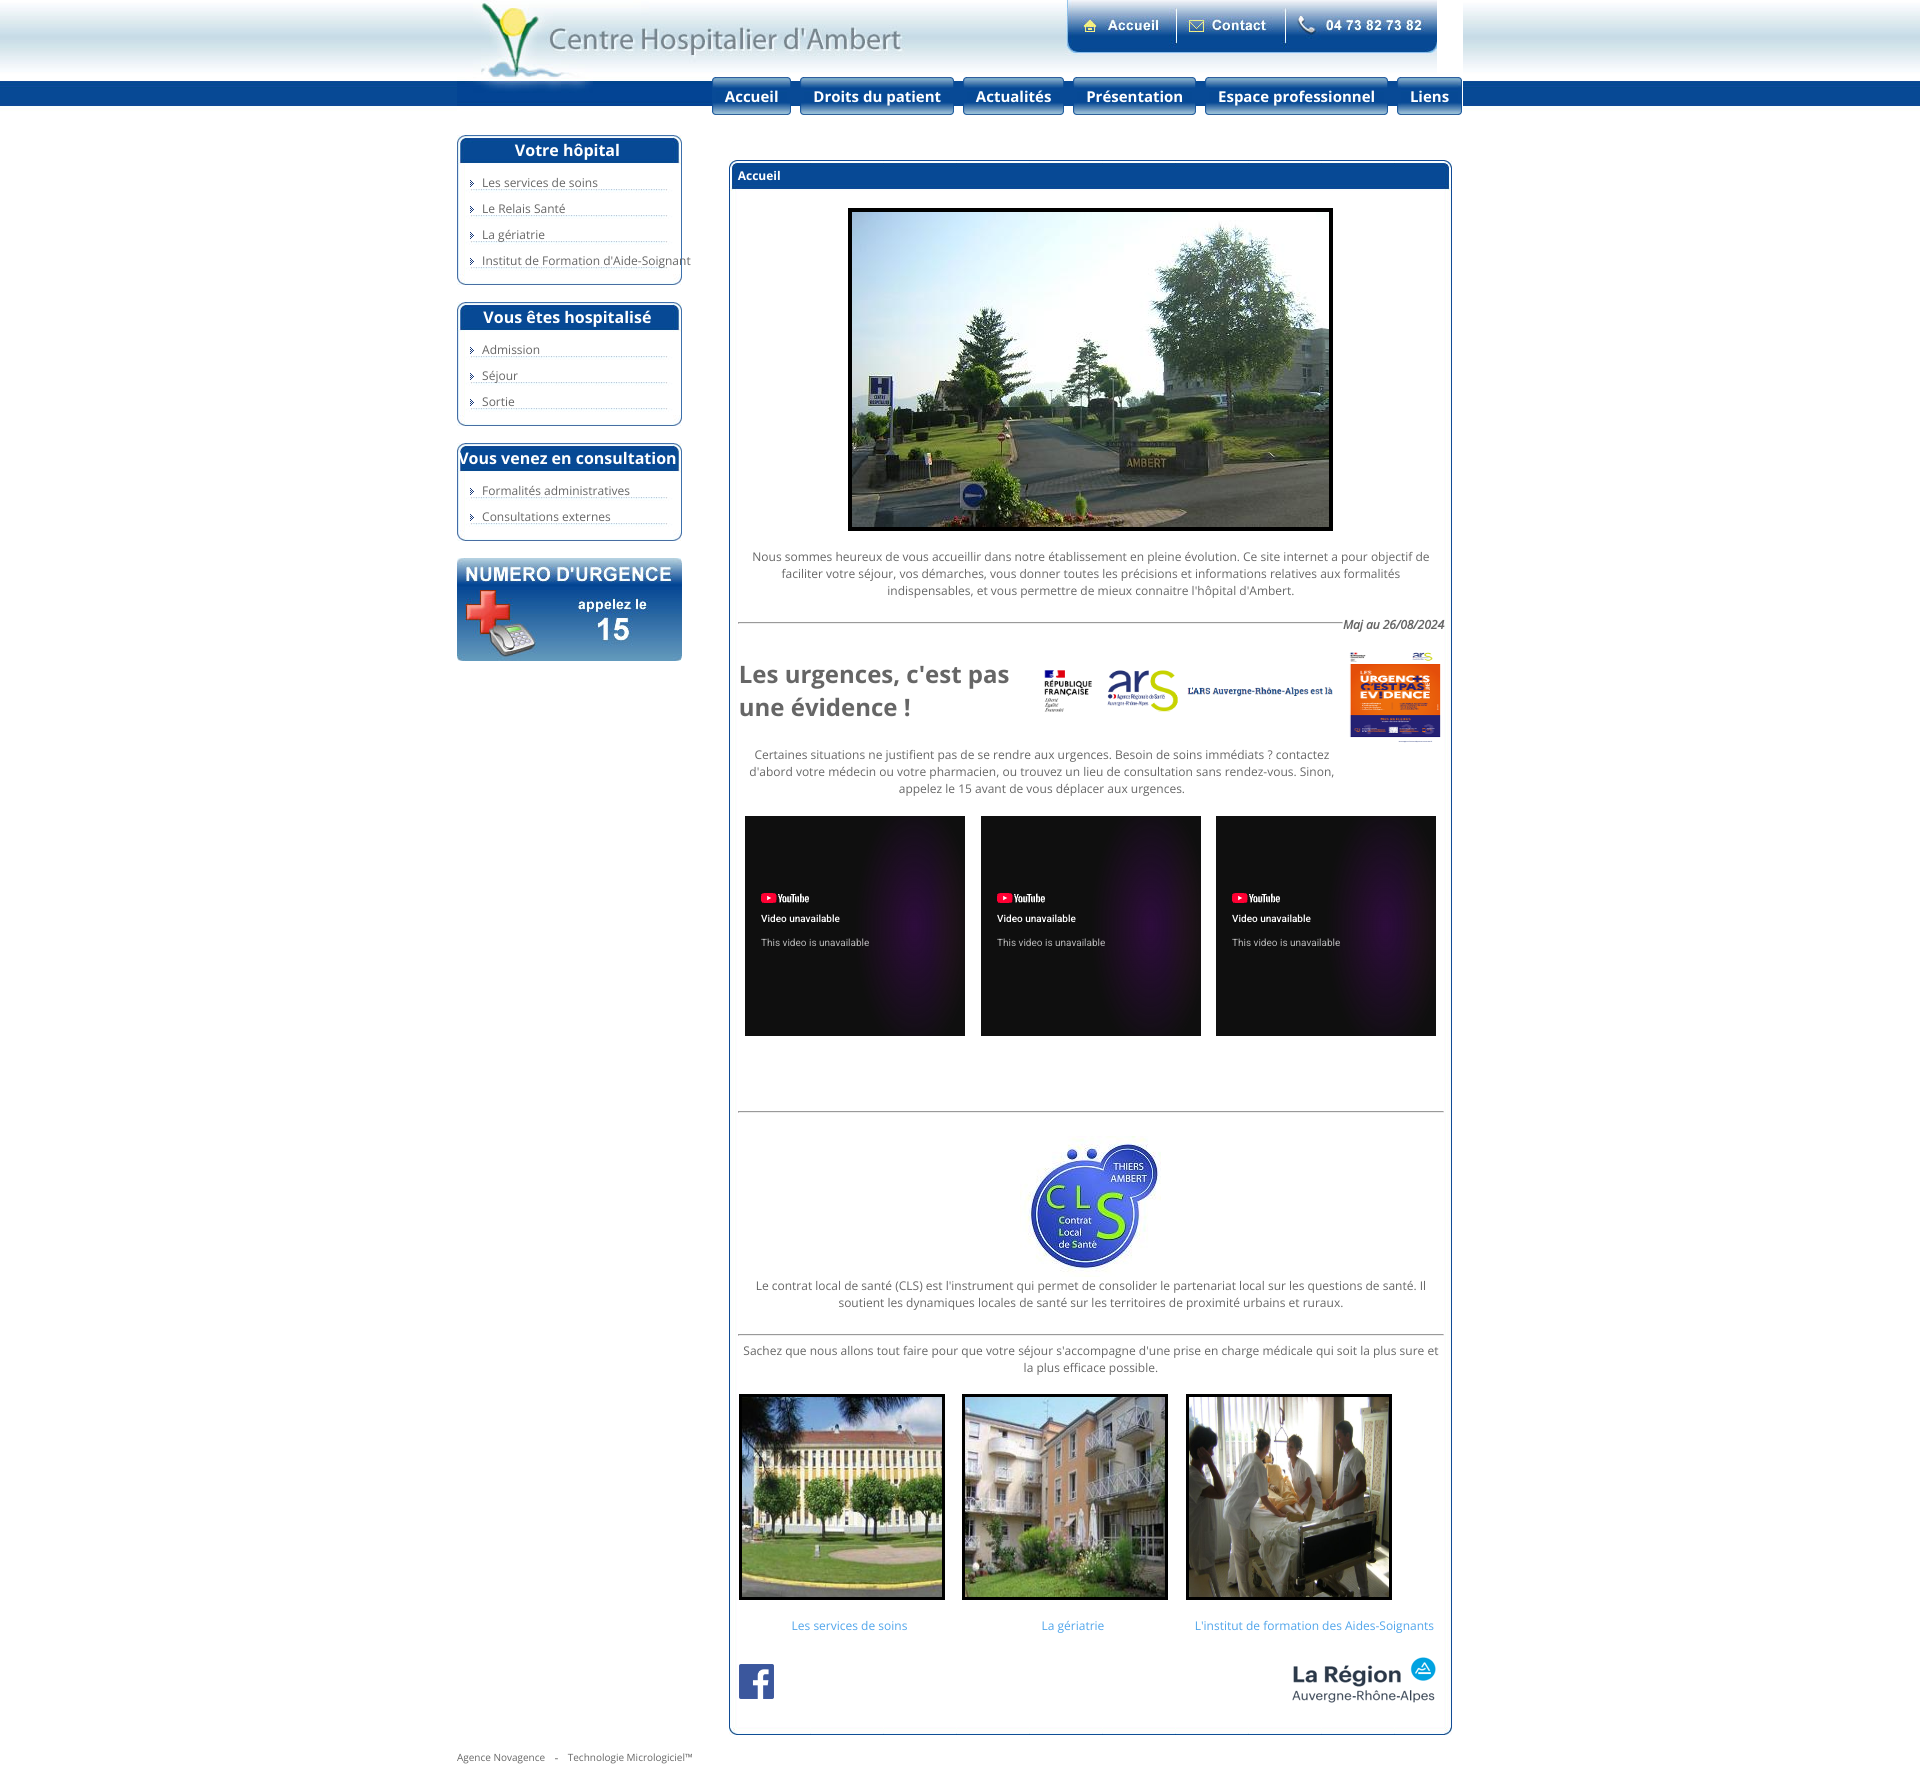Click the home icon beside Accueil

tap(1090, 26)
